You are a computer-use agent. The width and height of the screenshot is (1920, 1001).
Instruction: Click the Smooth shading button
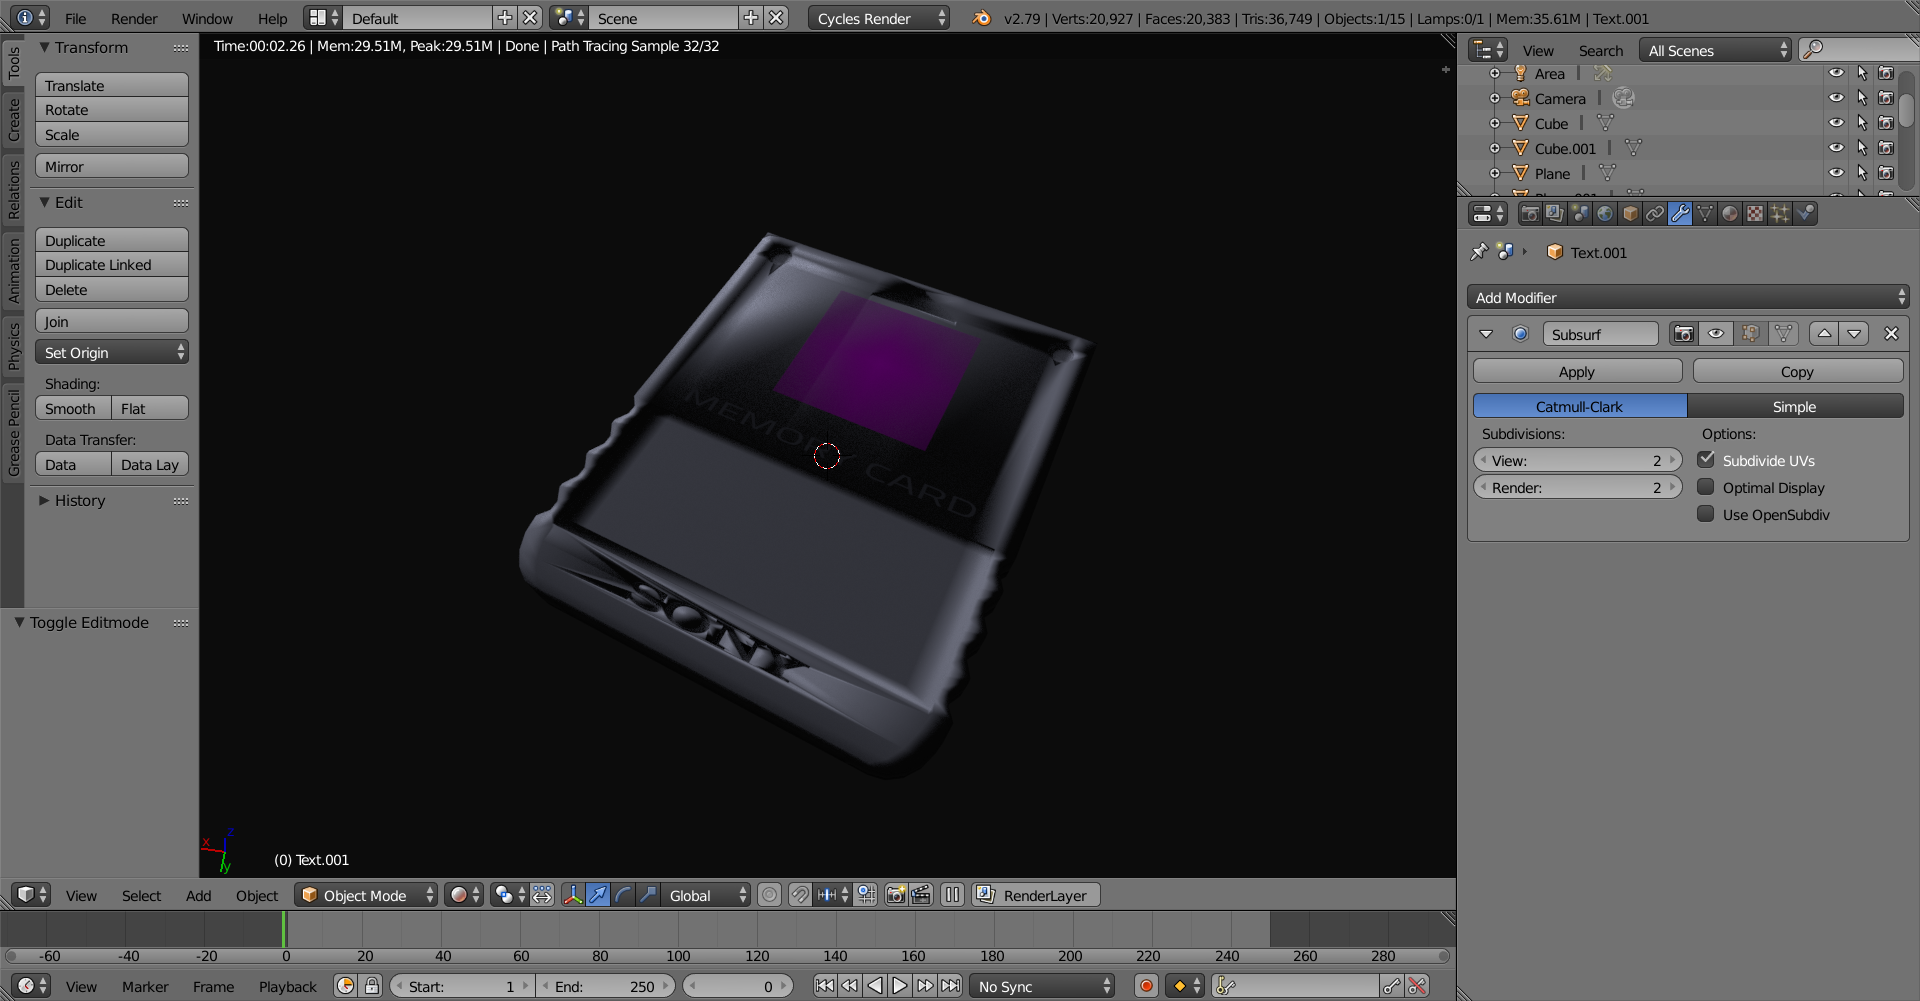(73, 408)
